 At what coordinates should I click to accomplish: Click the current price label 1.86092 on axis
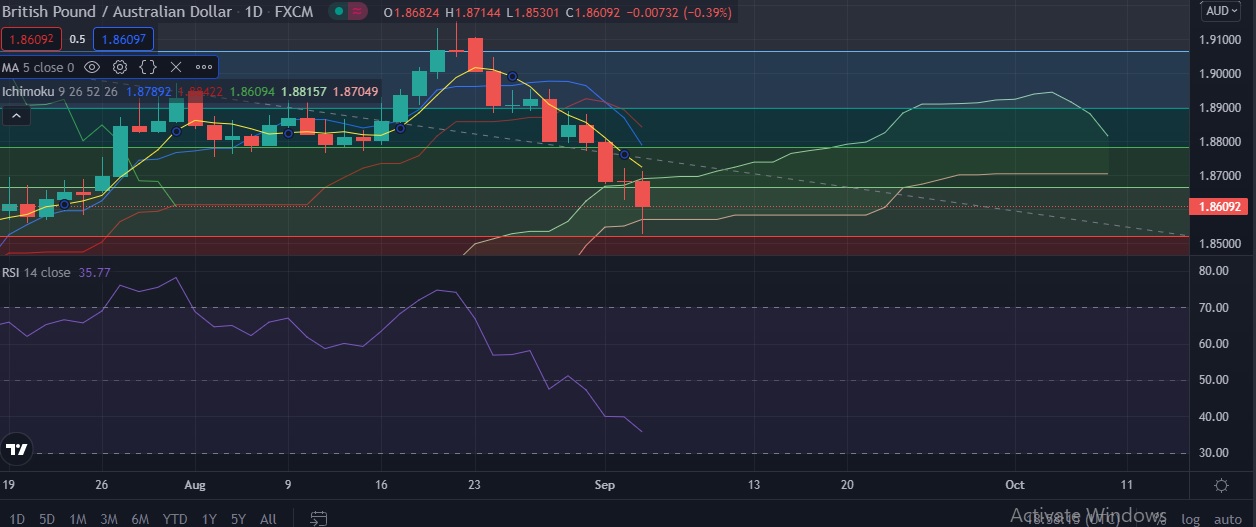point(1219,207)
